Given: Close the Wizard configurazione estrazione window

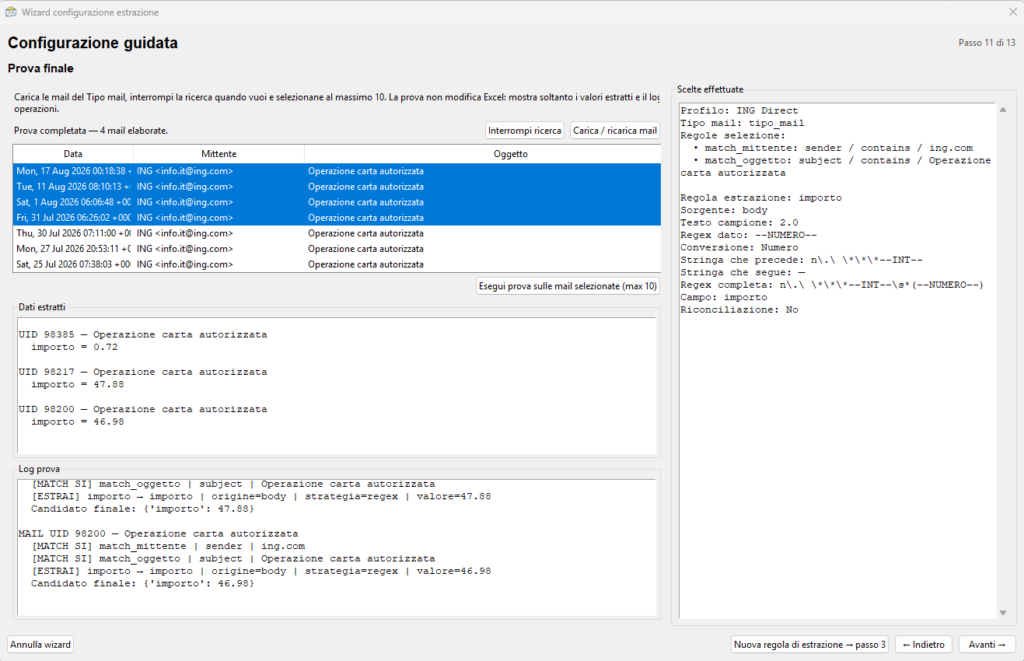Looking at the screenshot, I should tap(1012, 12).
